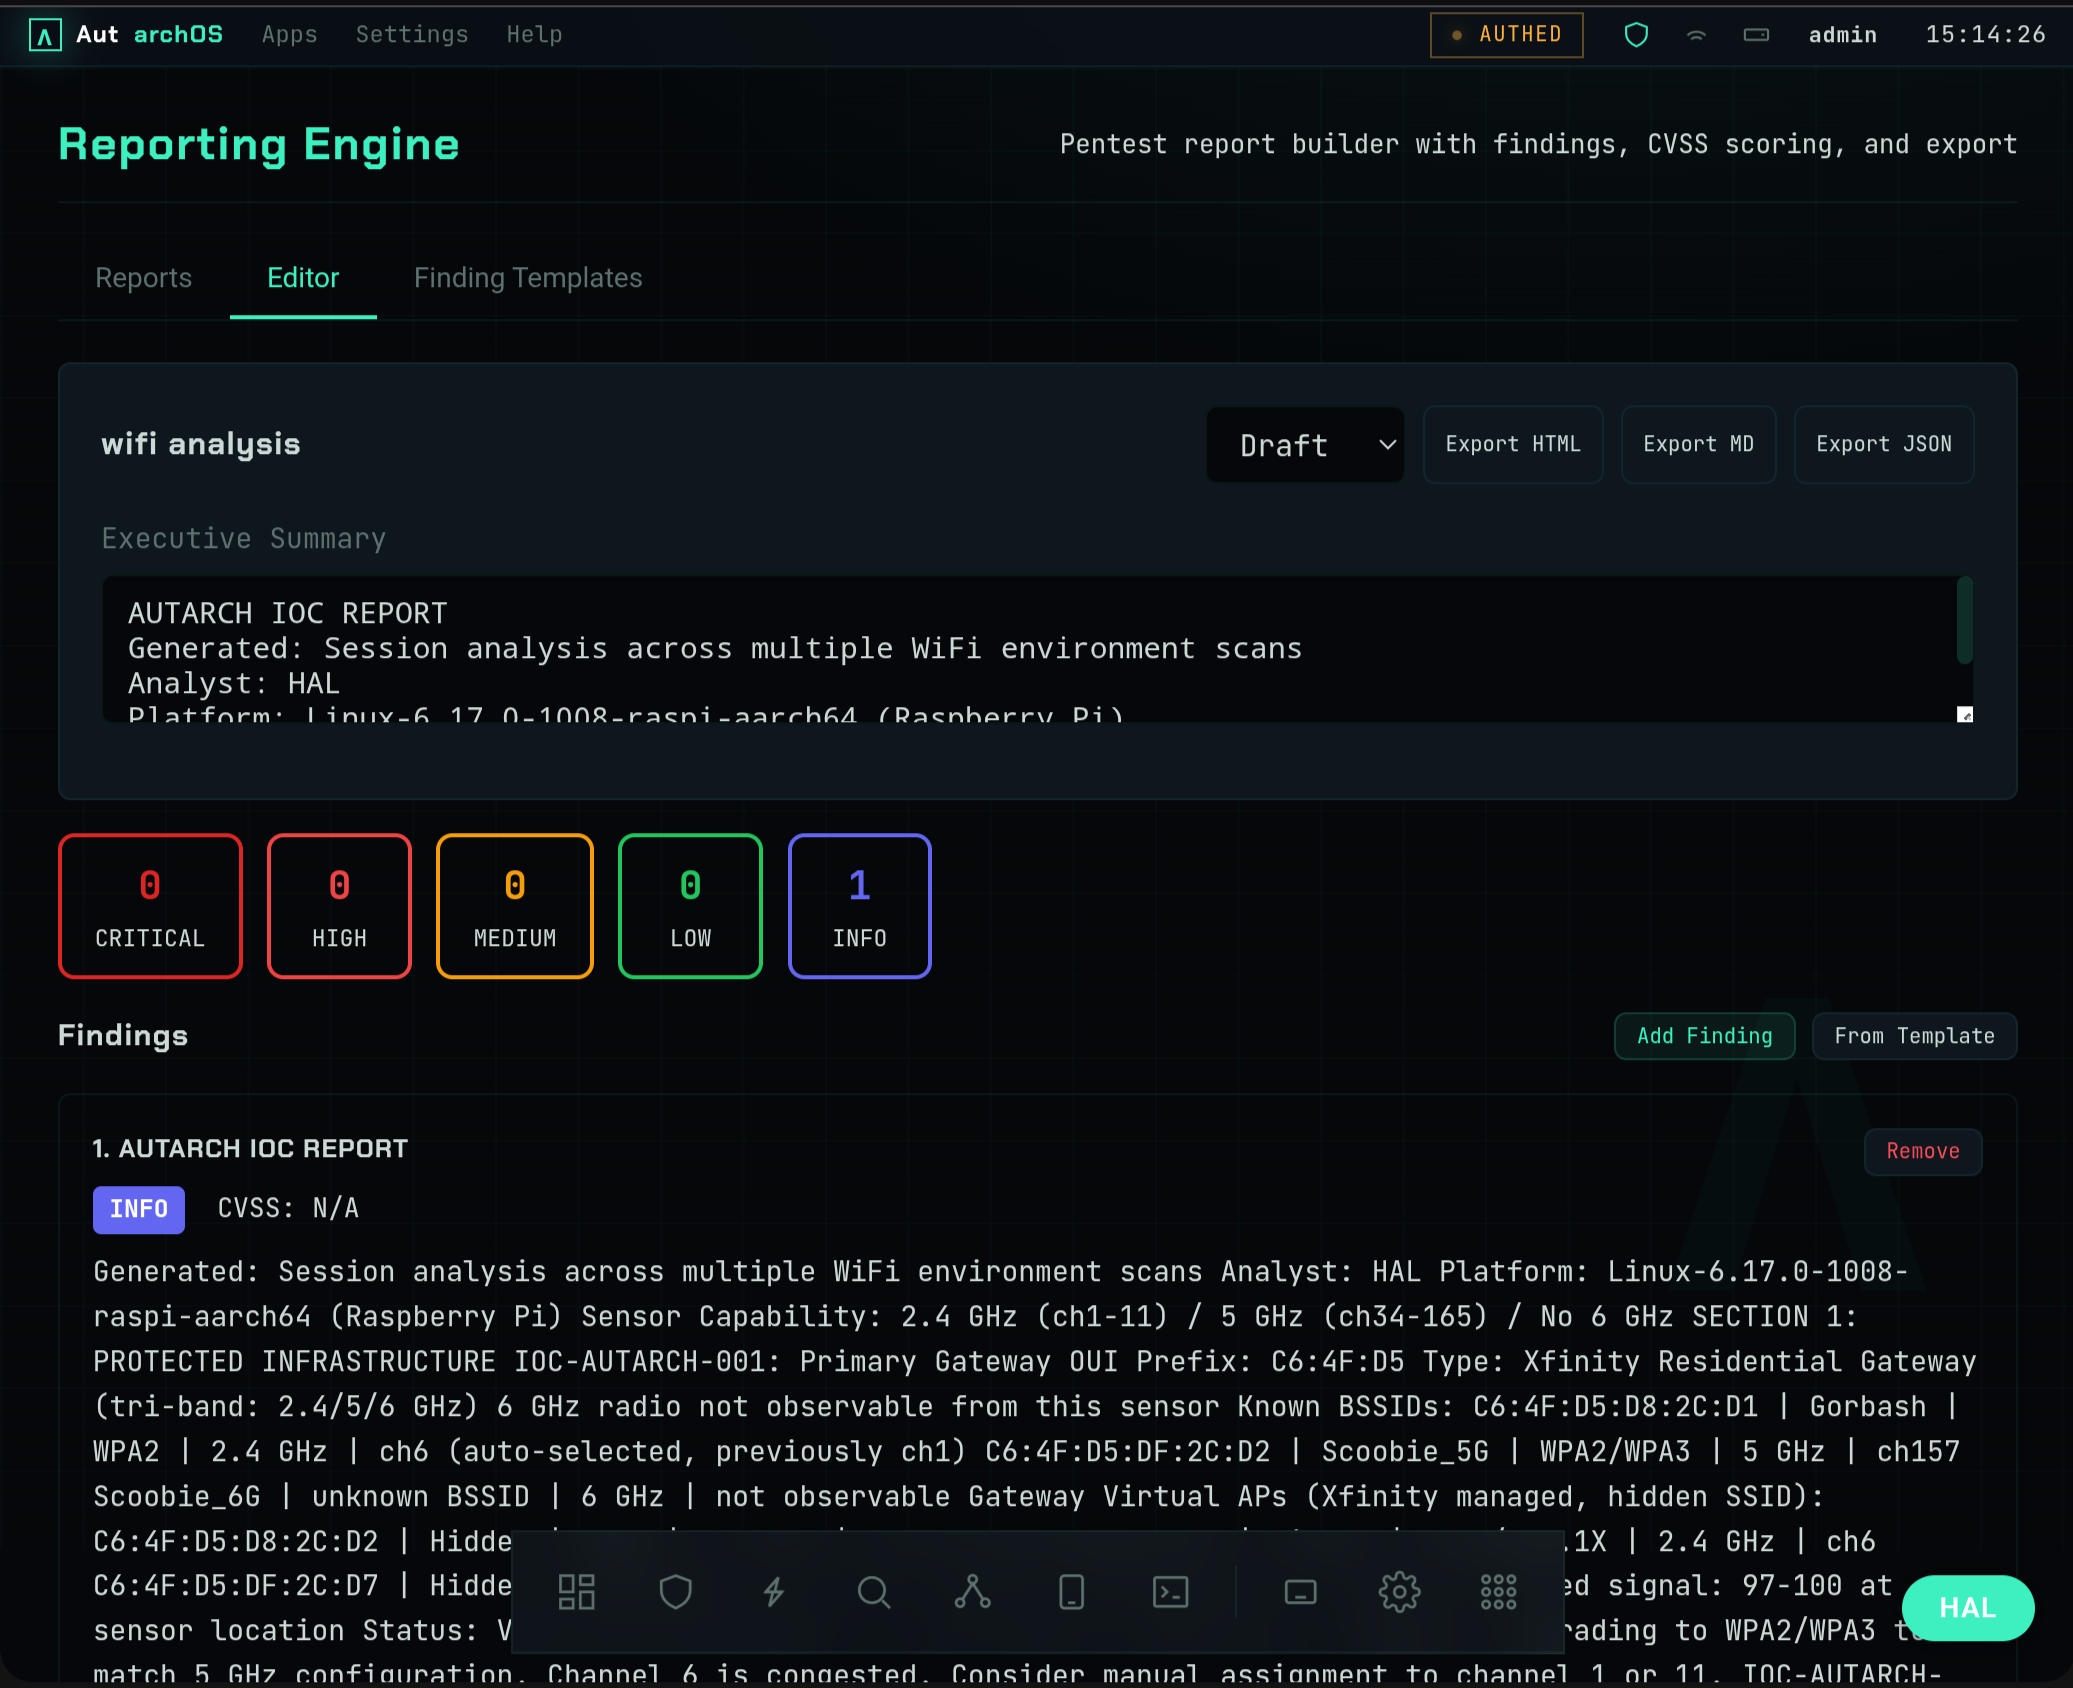
Task: Open the Settings menu in top bar
Action: (412, 35)
